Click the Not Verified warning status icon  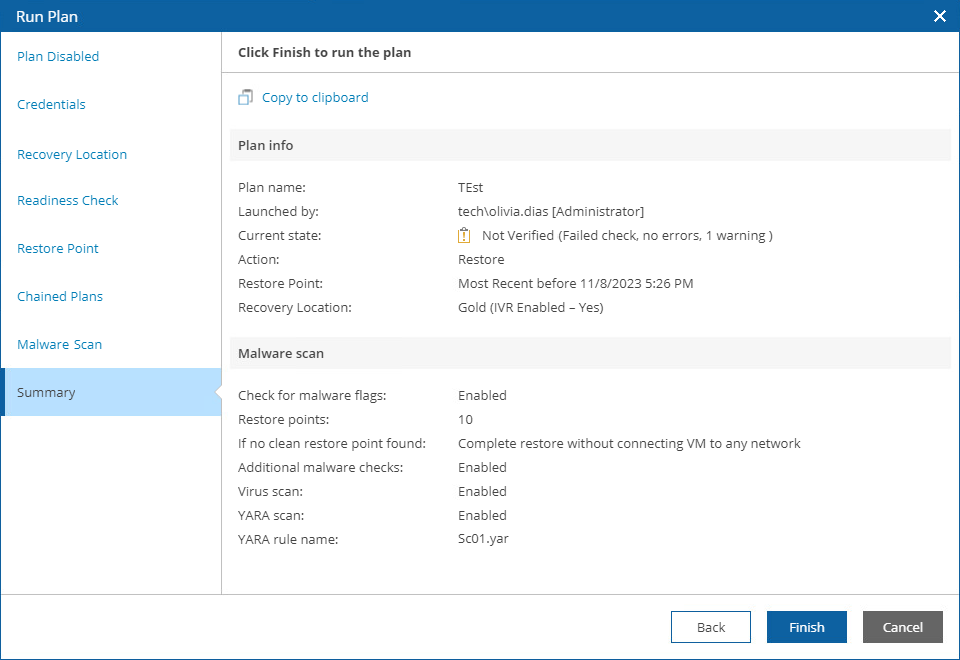pyautogui.click(x=464, y=236)
